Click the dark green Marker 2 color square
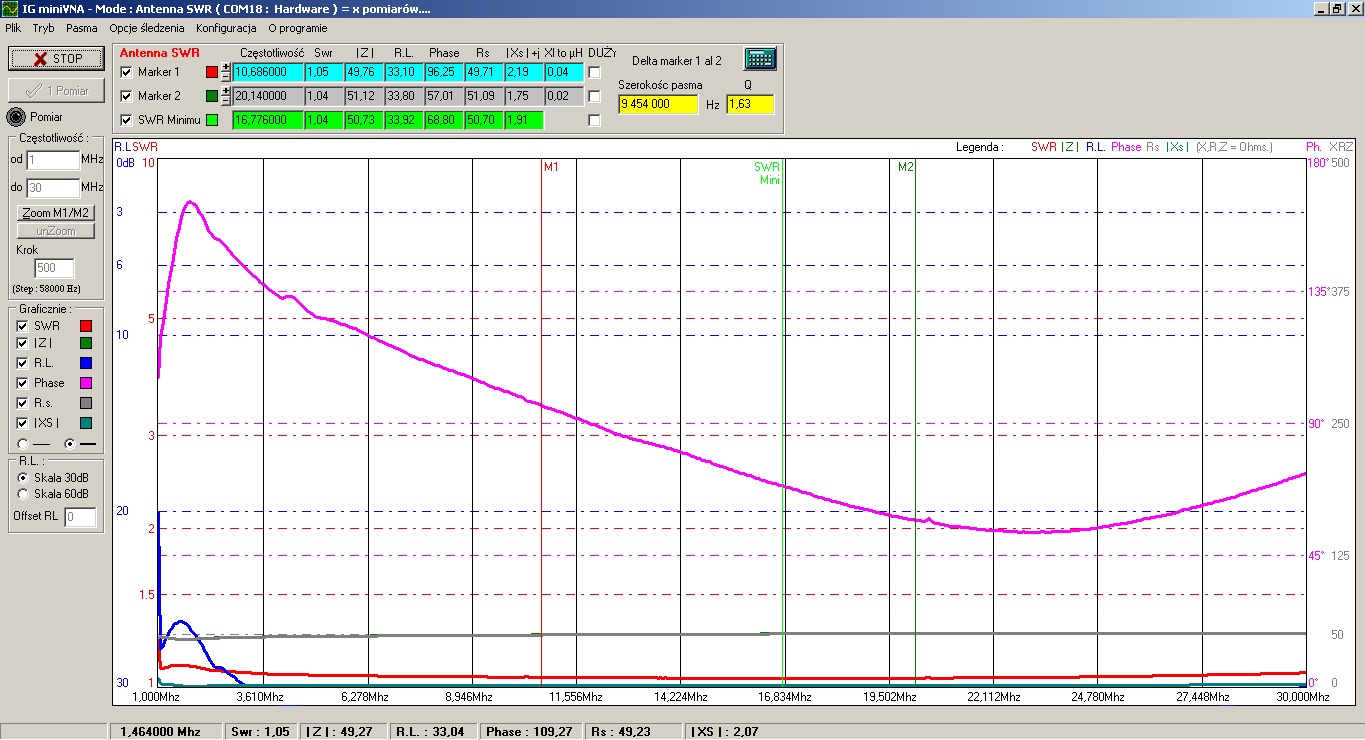 pos(211,96)
